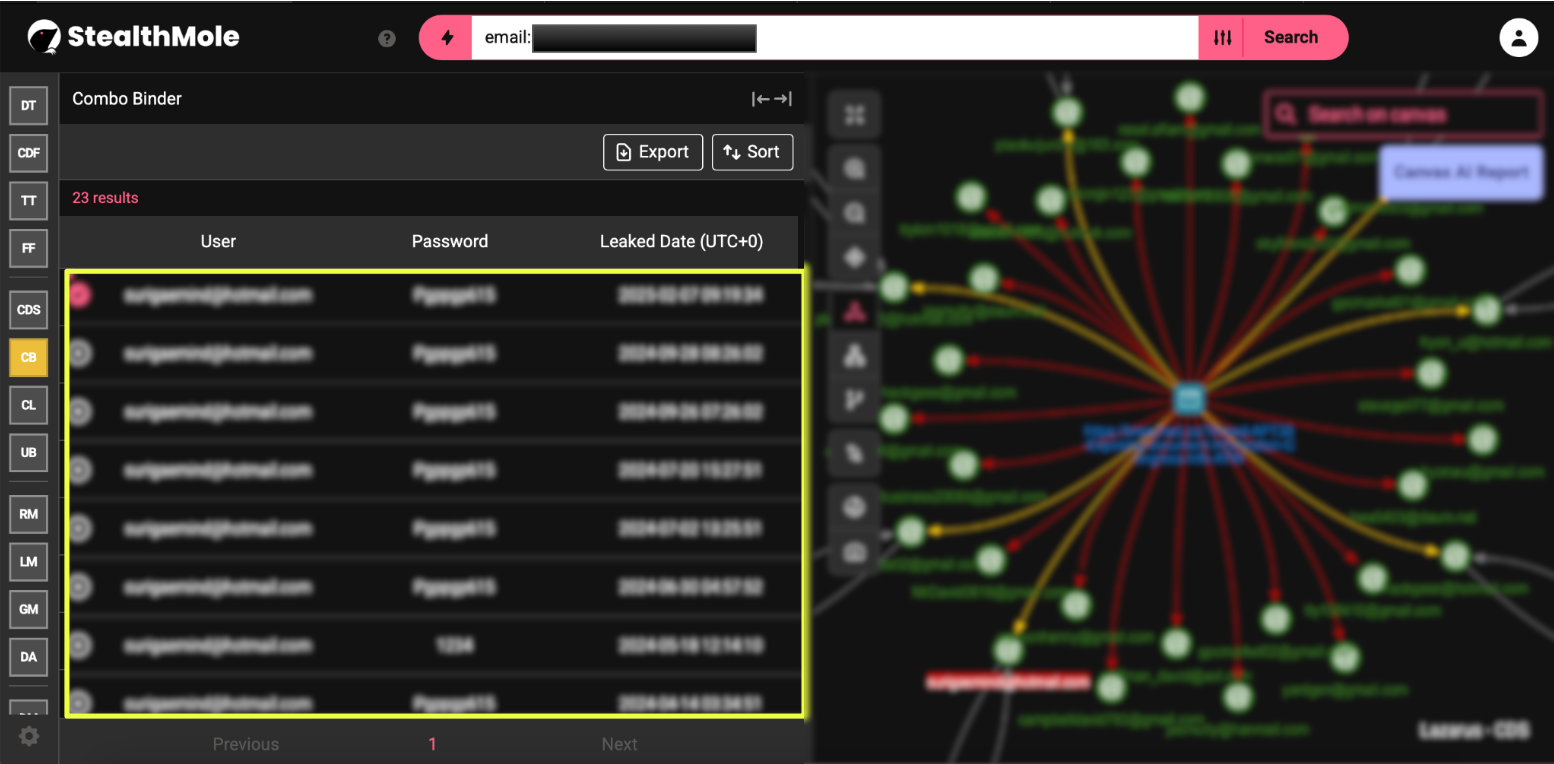Click the help question mark icon
Image resolution: width=1554 pixels, height=764 pixels.
[x=387, y=39]
